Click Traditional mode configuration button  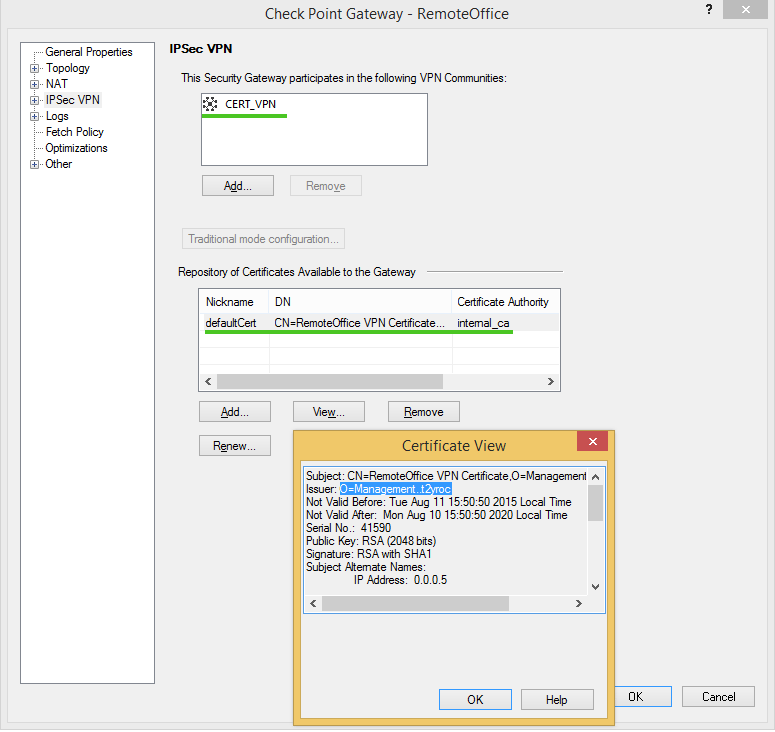(263, 239)
